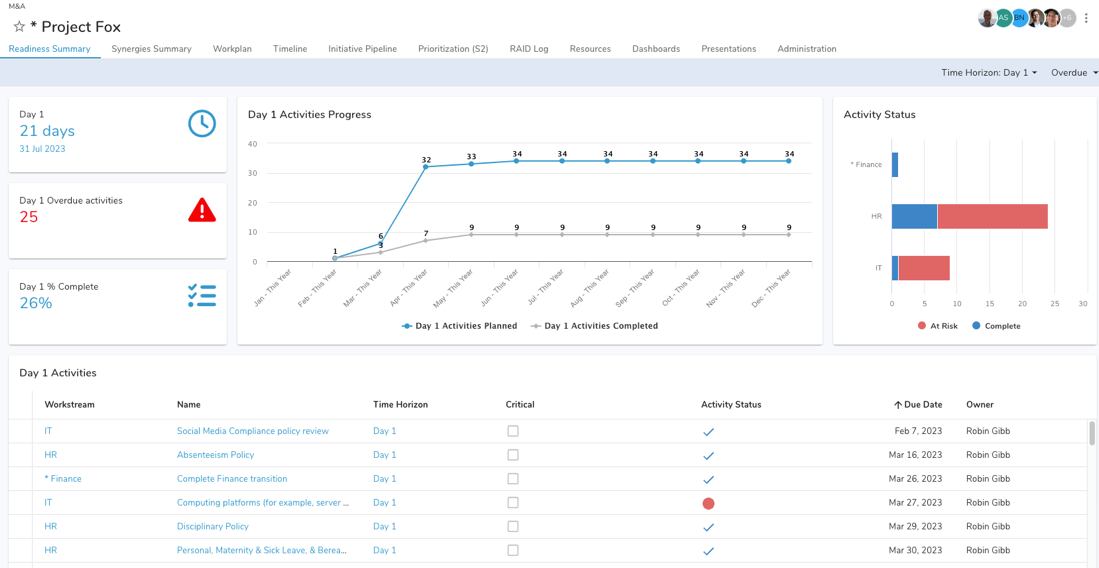1099x568 pixels.
Task: Click the checkmark status for Social Media Compliance row
Action: [708, 432]
